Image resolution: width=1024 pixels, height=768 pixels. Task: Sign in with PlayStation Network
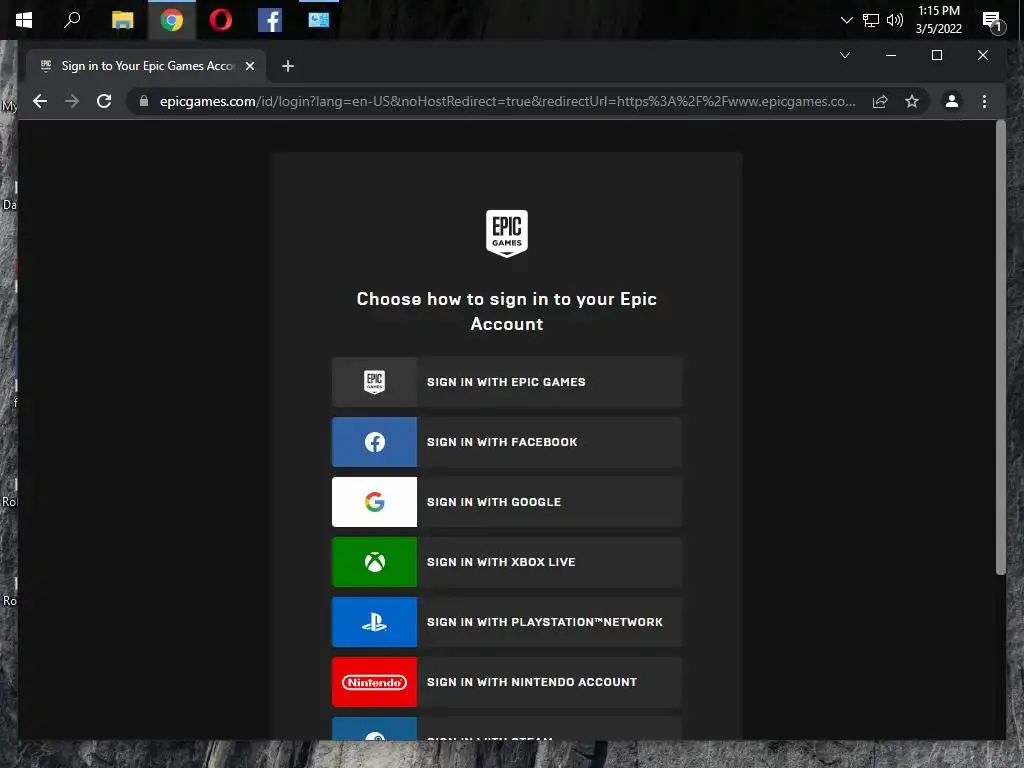tap(507, 622)
